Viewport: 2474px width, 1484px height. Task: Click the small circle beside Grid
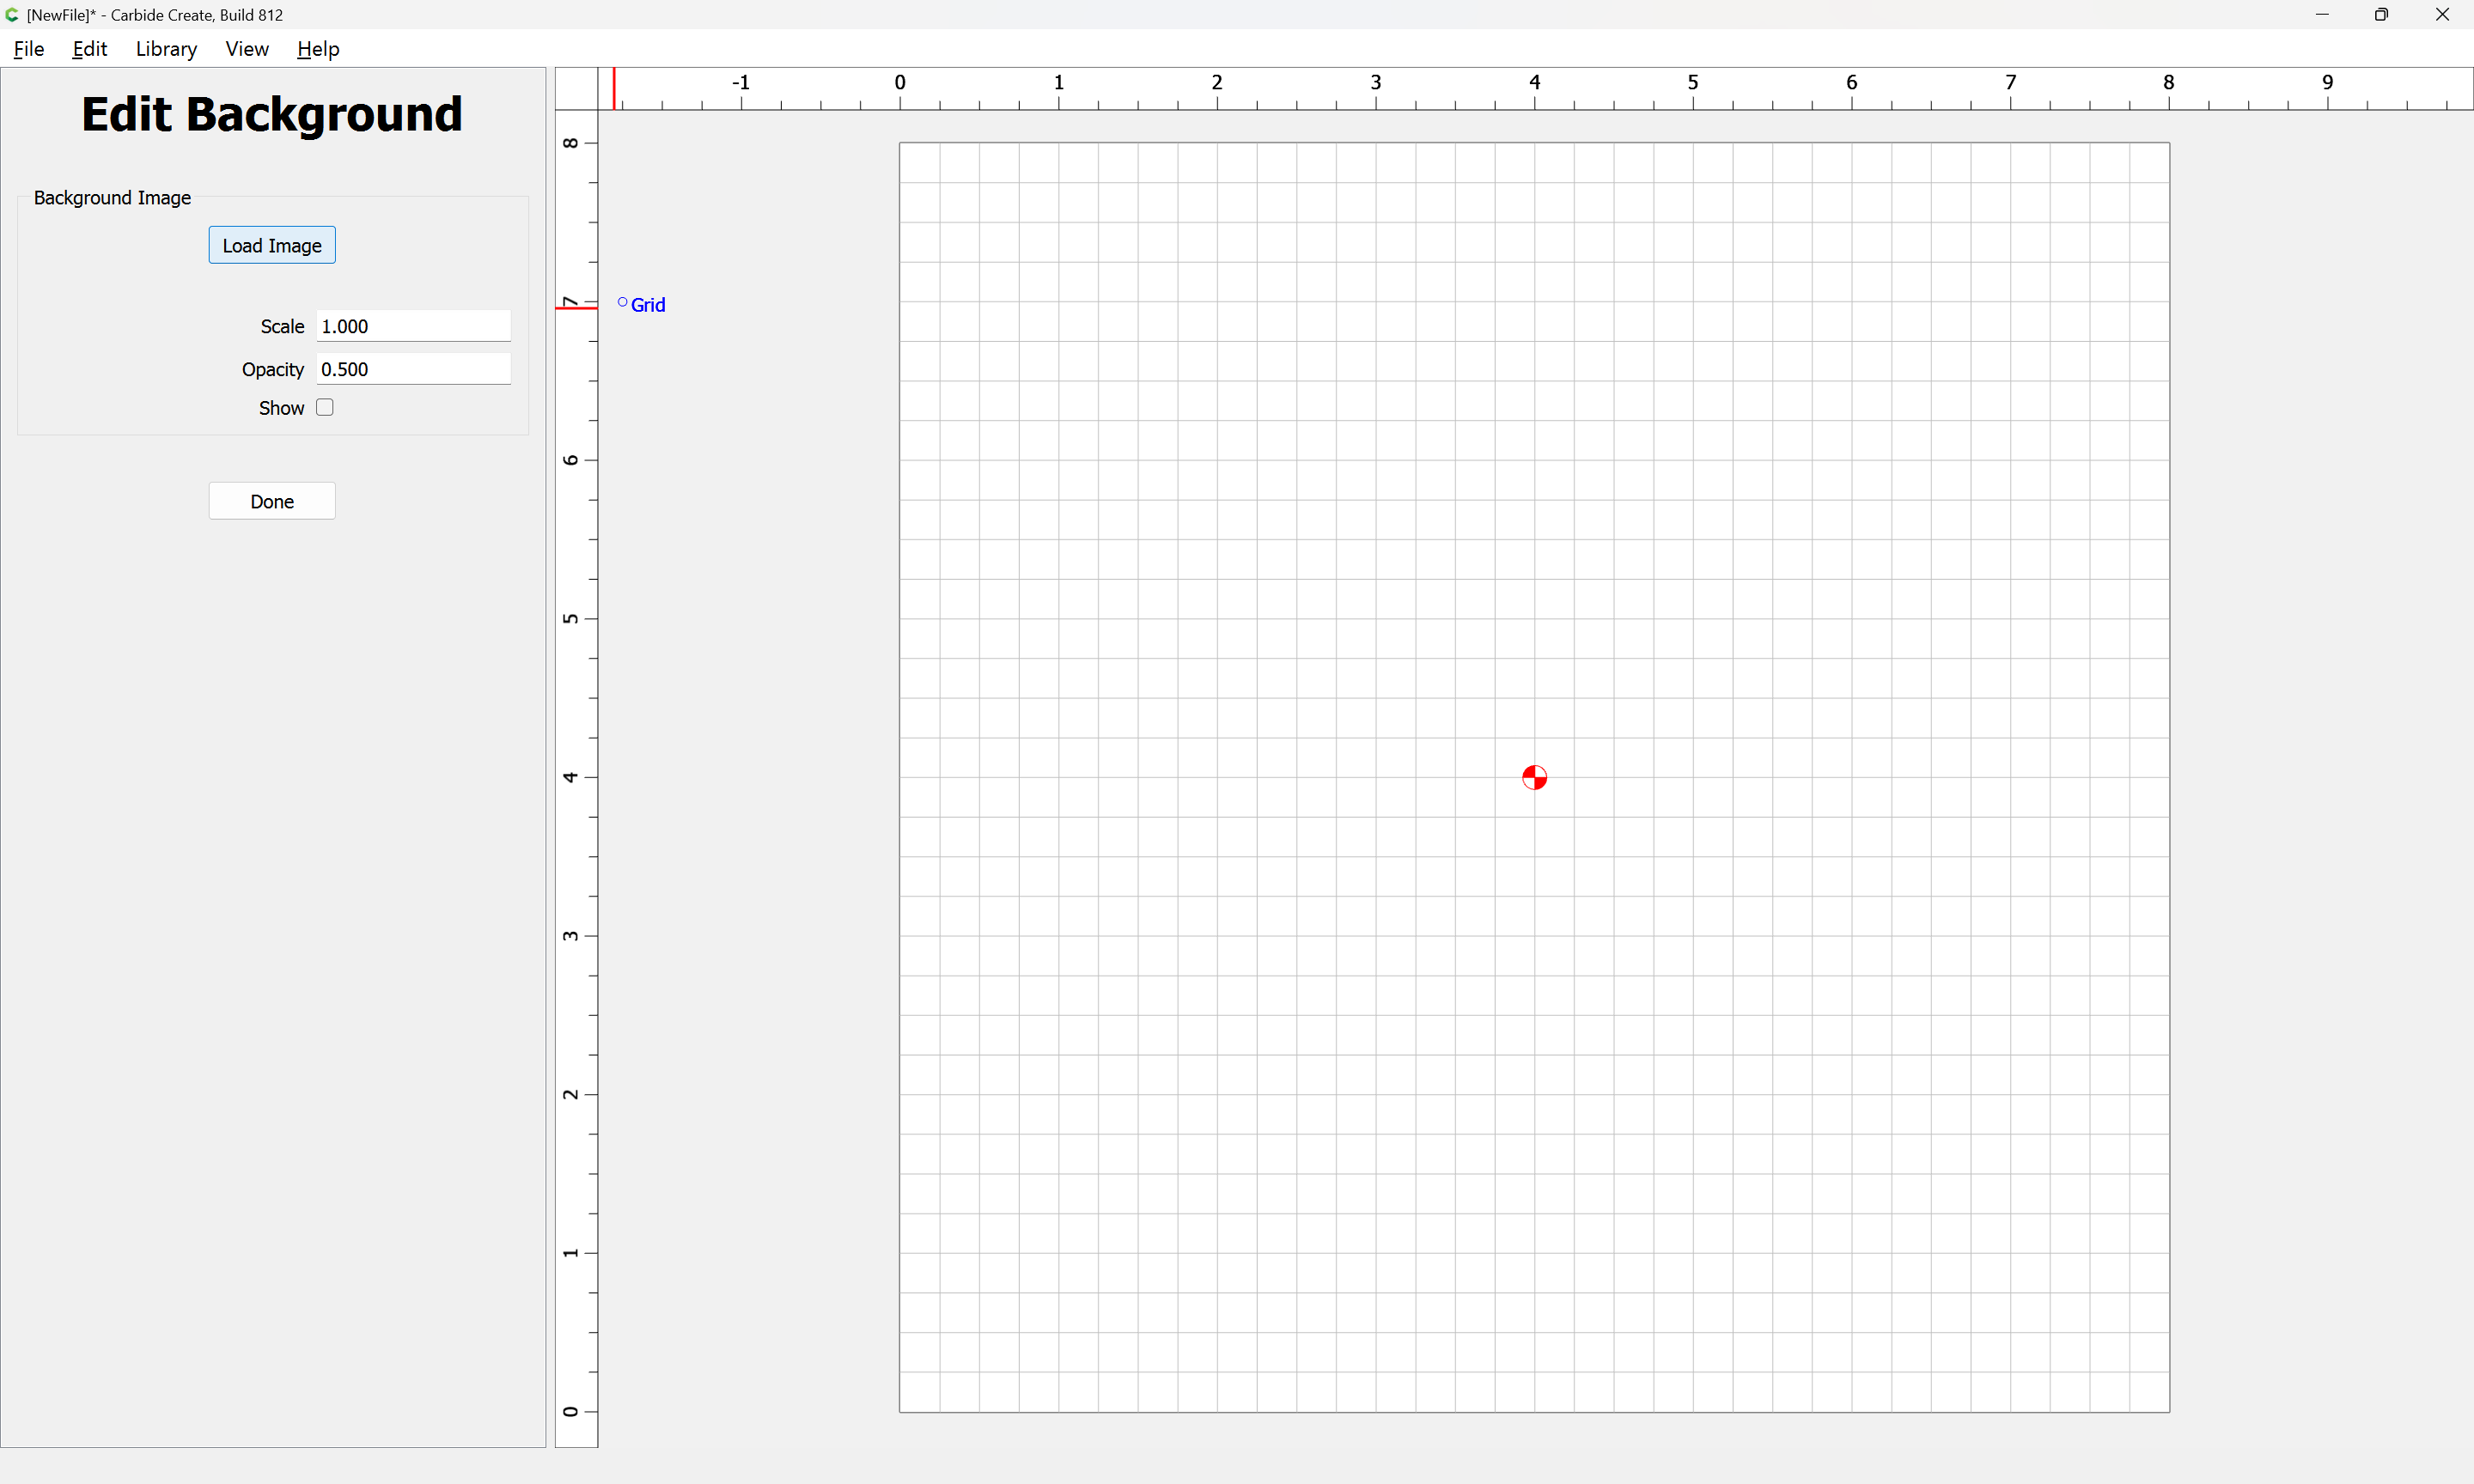(622, 302)
